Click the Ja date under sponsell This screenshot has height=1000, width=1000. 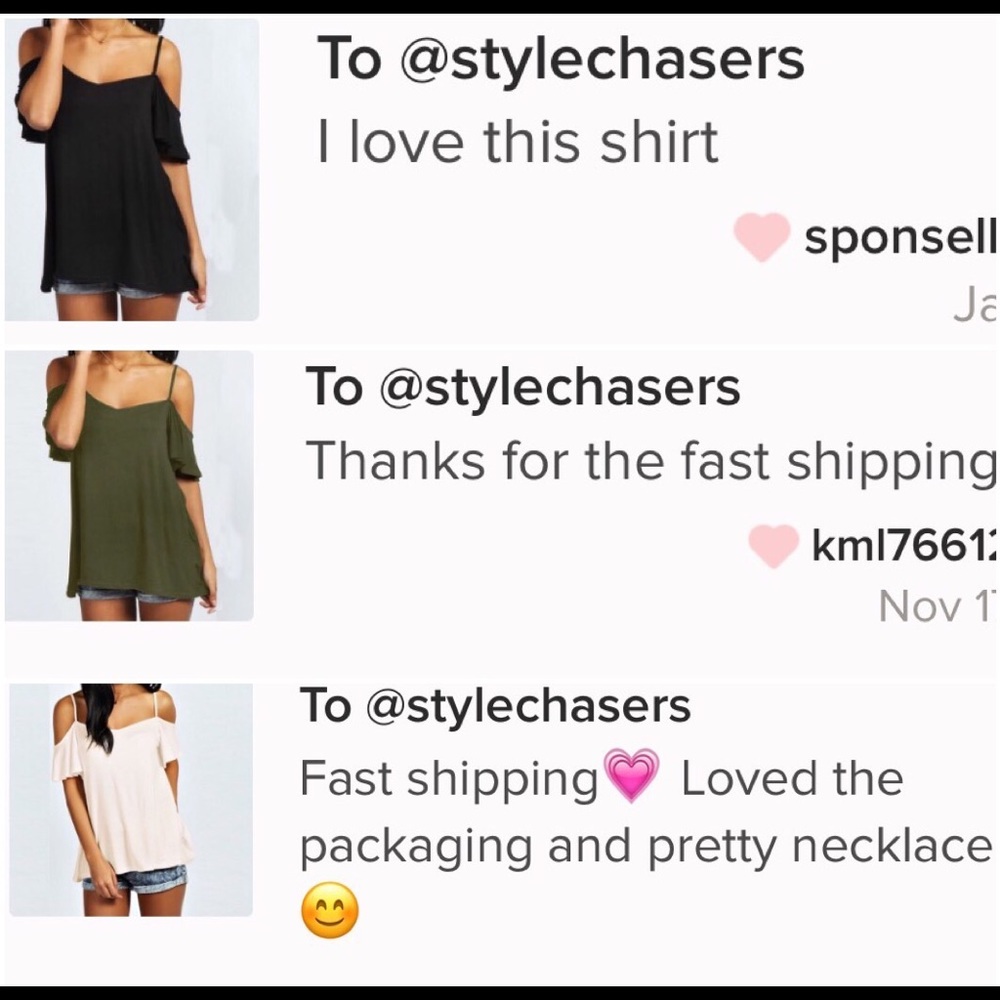pyautogui.click(x=975, y=307)
